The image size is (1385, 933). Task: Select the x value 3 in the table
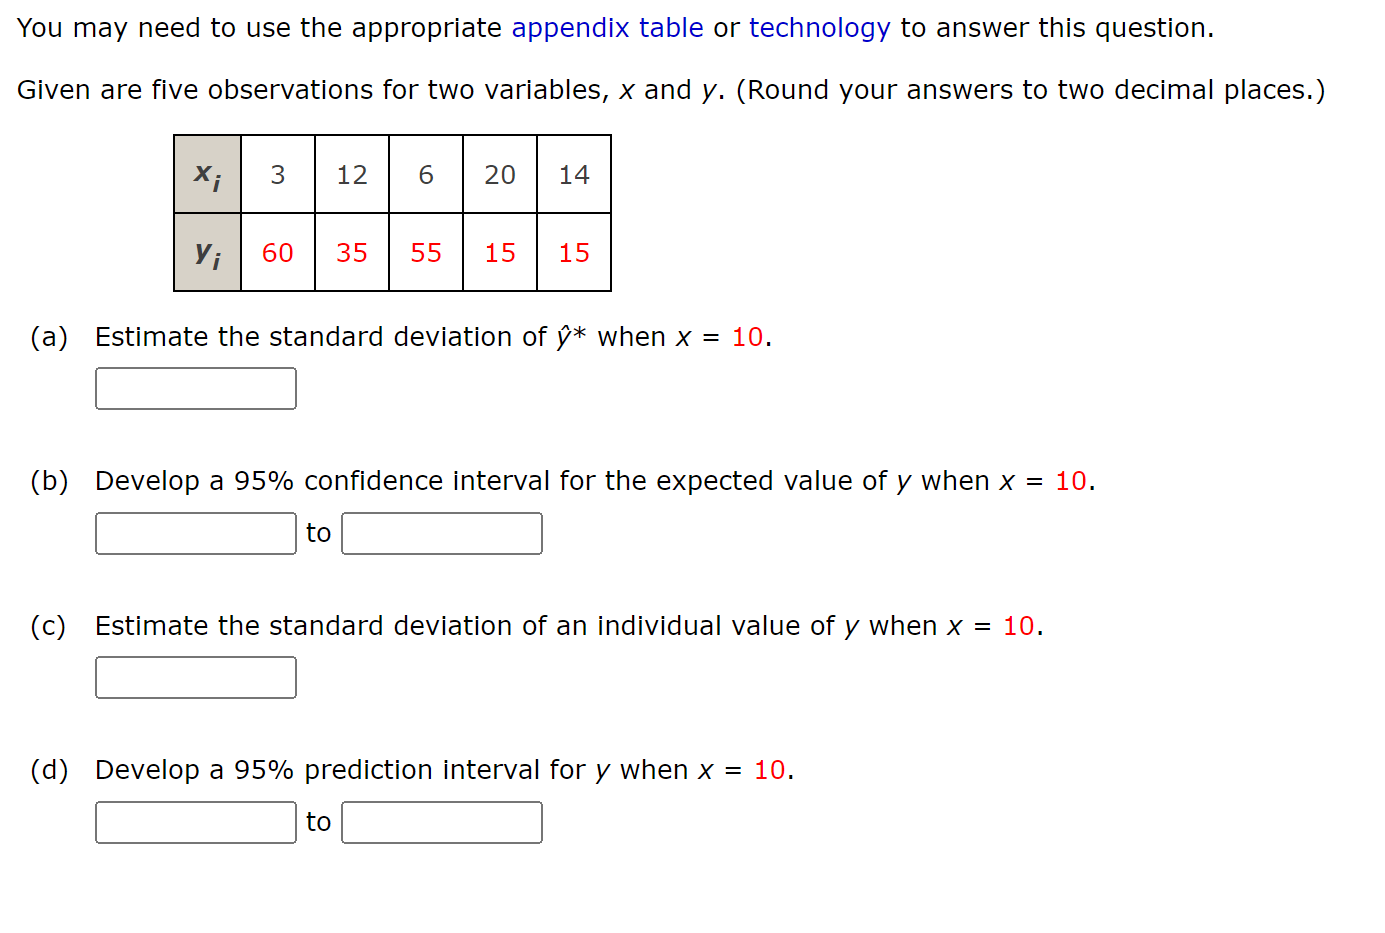pyautogui.click(x=277, y=174)
